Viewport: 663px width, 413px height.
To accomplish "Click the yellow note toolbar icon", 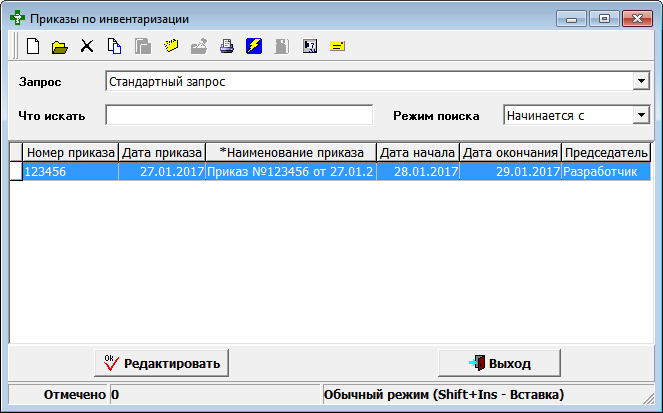I will click(337, 46).
